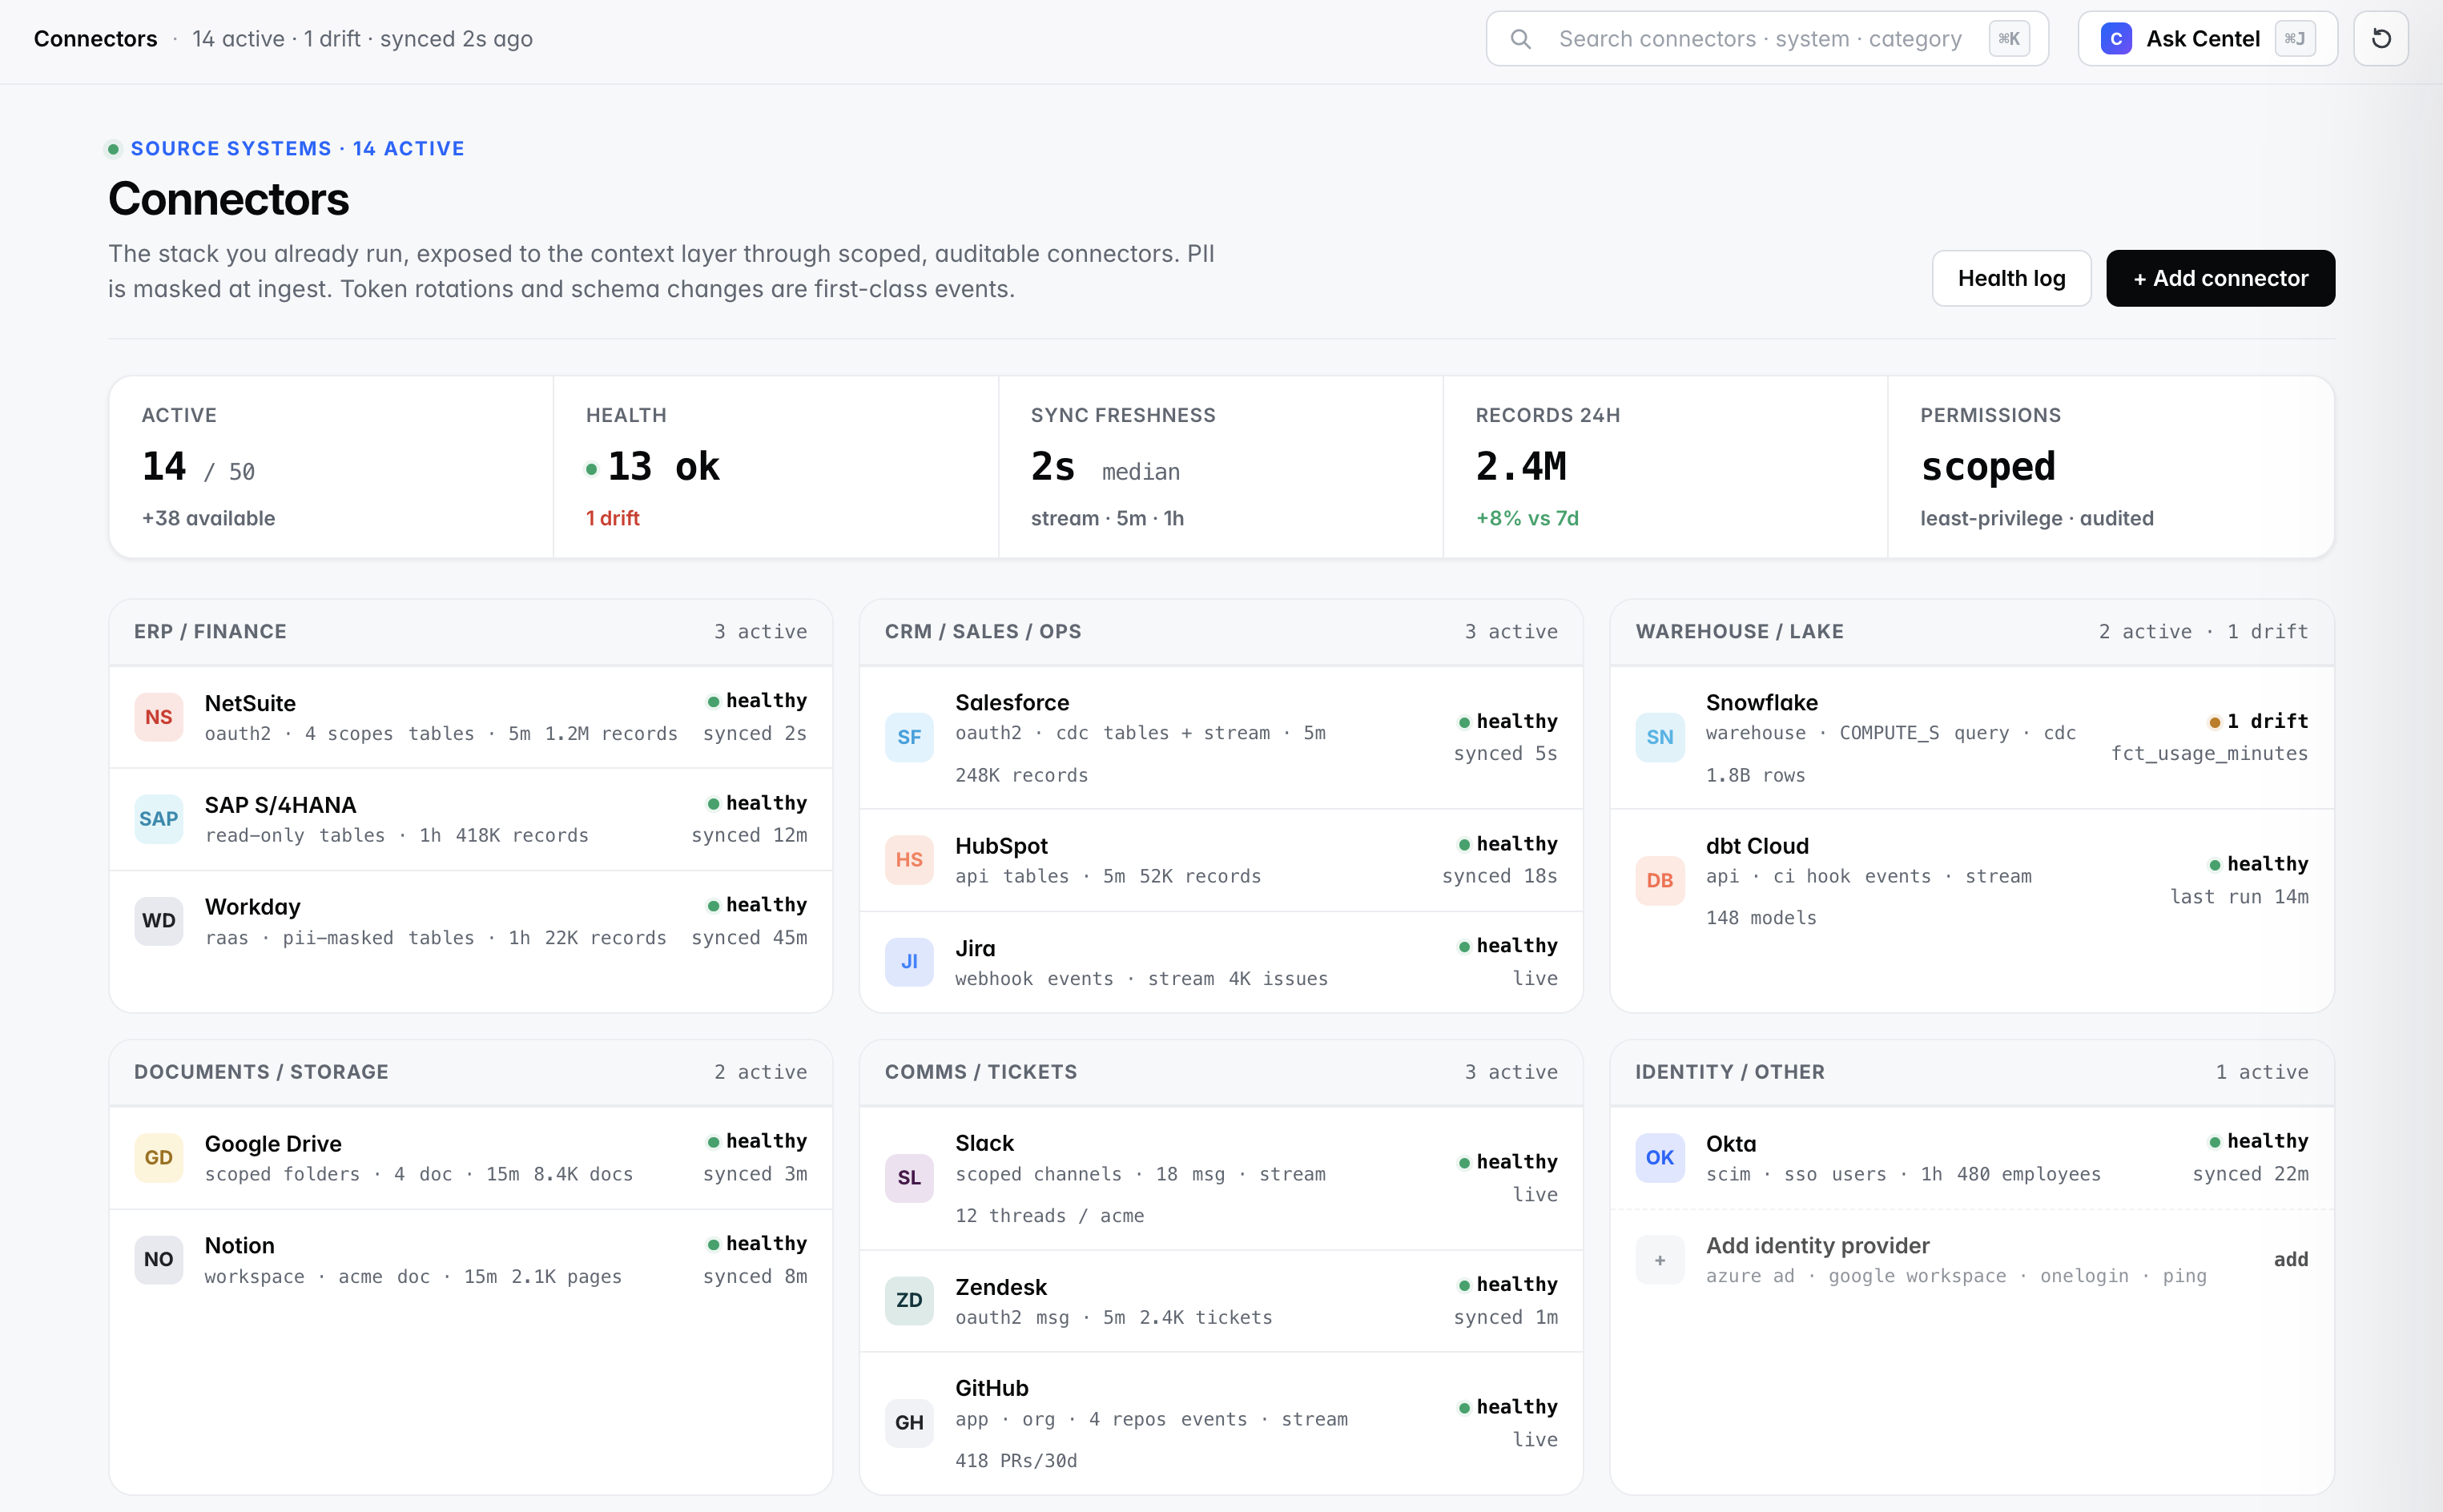
Task: Click the CRM / SALES / OPS section header
Action: point(983,631)
